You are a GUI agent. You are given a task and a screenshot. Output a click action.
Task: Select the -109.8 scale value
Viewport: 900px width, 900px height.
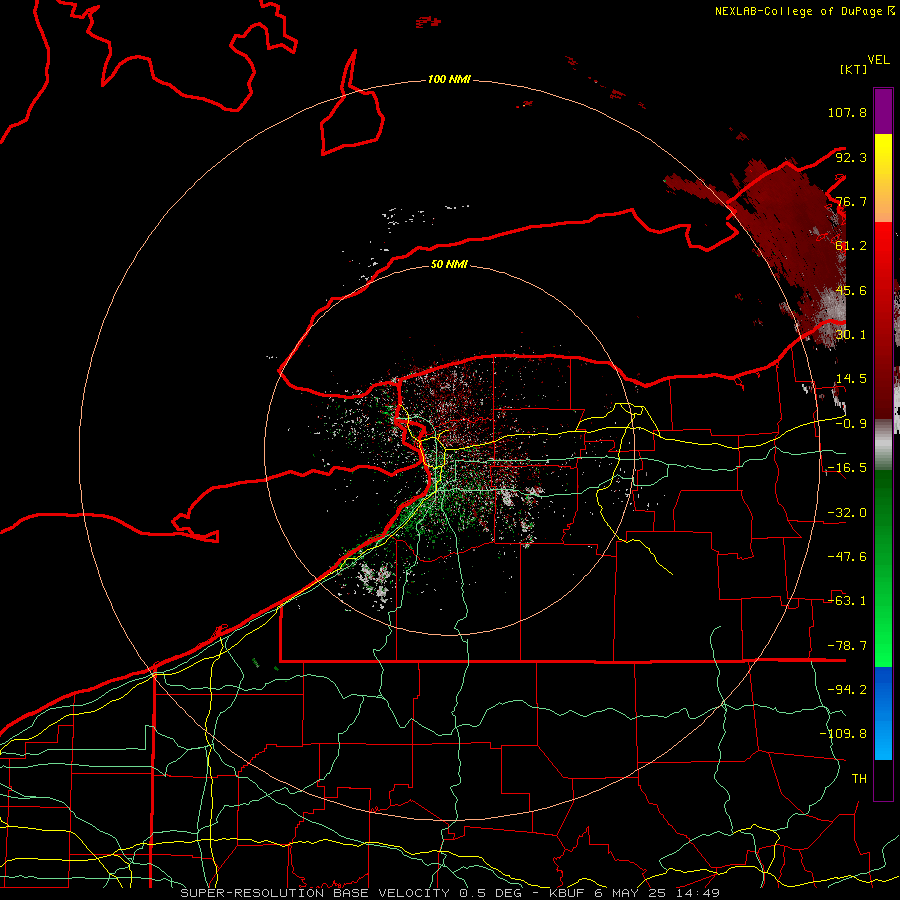[x=843, y=734]
